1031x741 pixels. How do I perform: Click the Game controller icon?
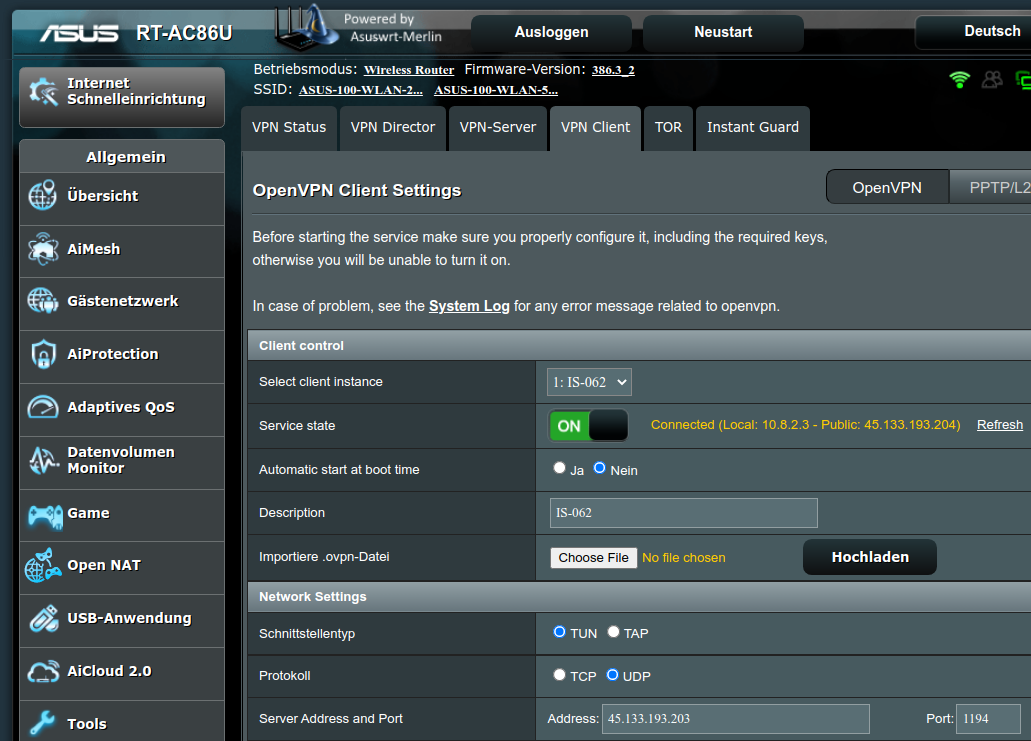[45, 516]
